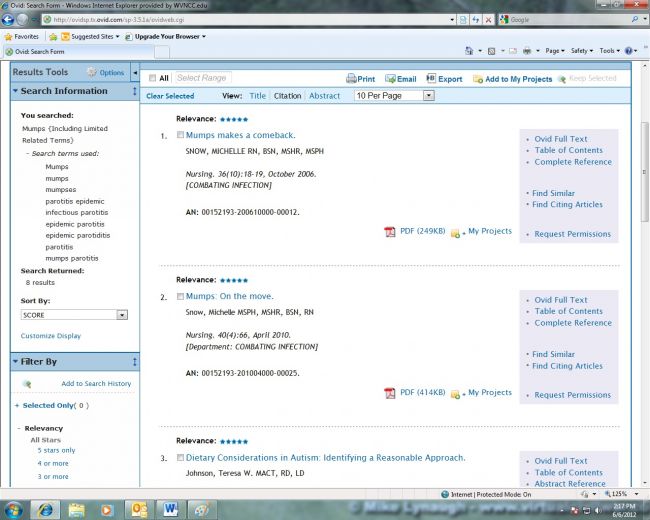Open Windows Explorer folder on taskbar
650x520 pixels.
click(76, 510)
